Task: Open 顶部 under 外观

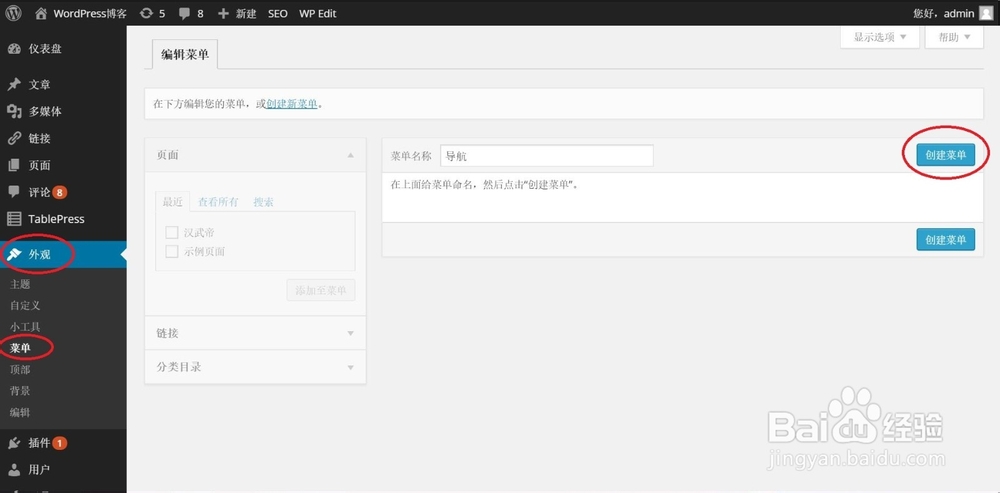Action: point(20,370)
